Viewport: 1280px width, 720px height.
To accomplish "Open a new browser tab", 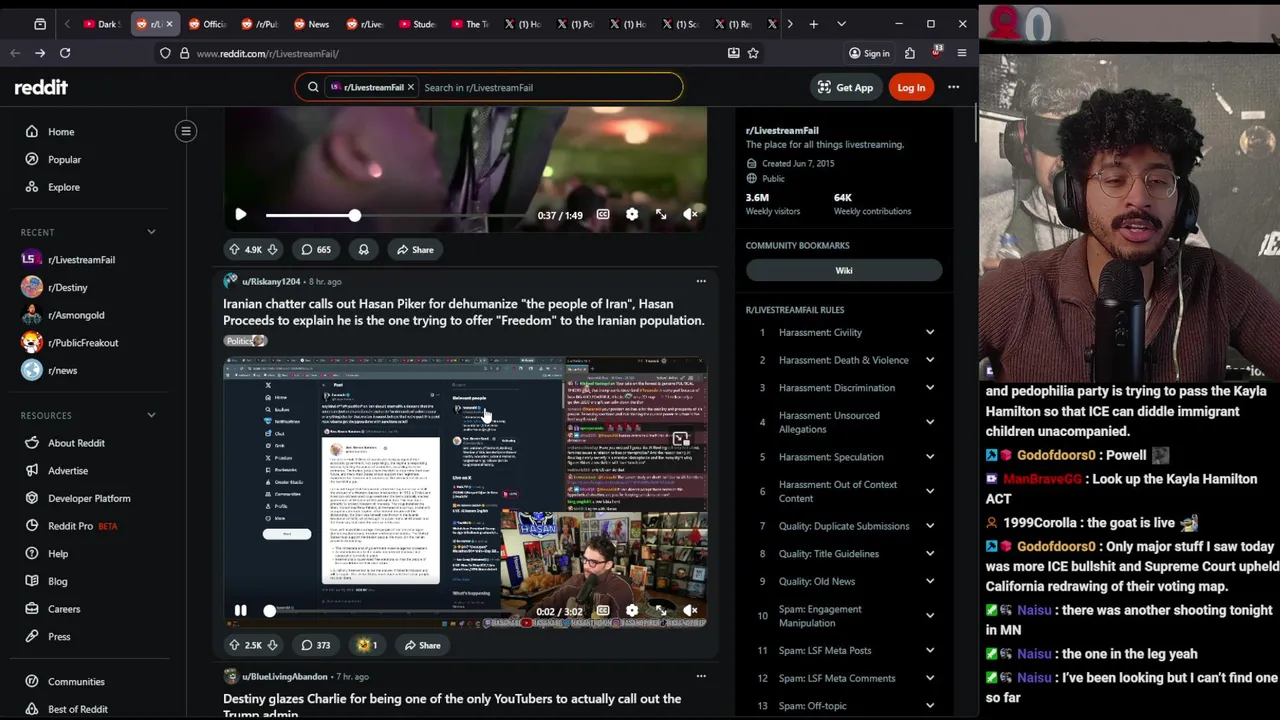I will coord(813,24).
